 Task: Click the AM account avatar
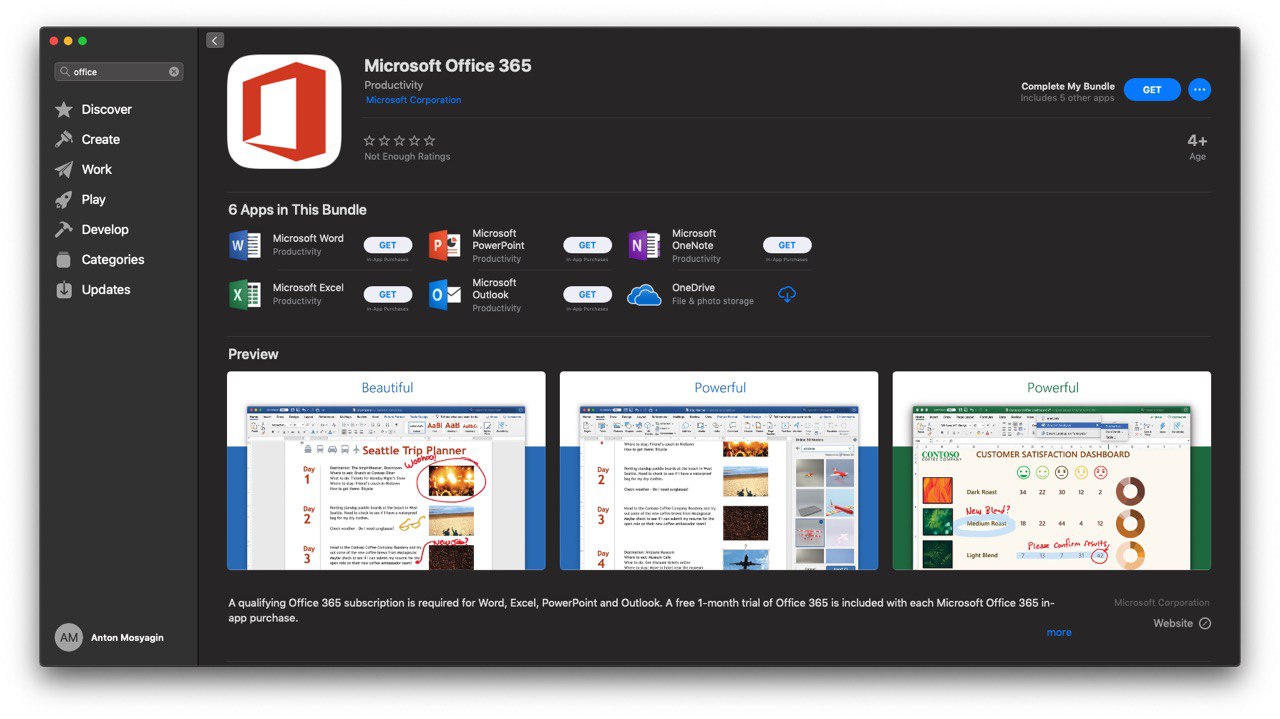[x=69, y=637]
